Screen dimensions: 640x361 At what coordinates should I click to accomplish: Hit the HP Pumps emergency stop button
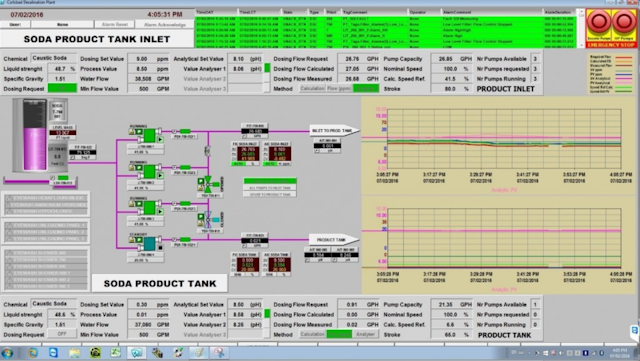click(624, 21)
